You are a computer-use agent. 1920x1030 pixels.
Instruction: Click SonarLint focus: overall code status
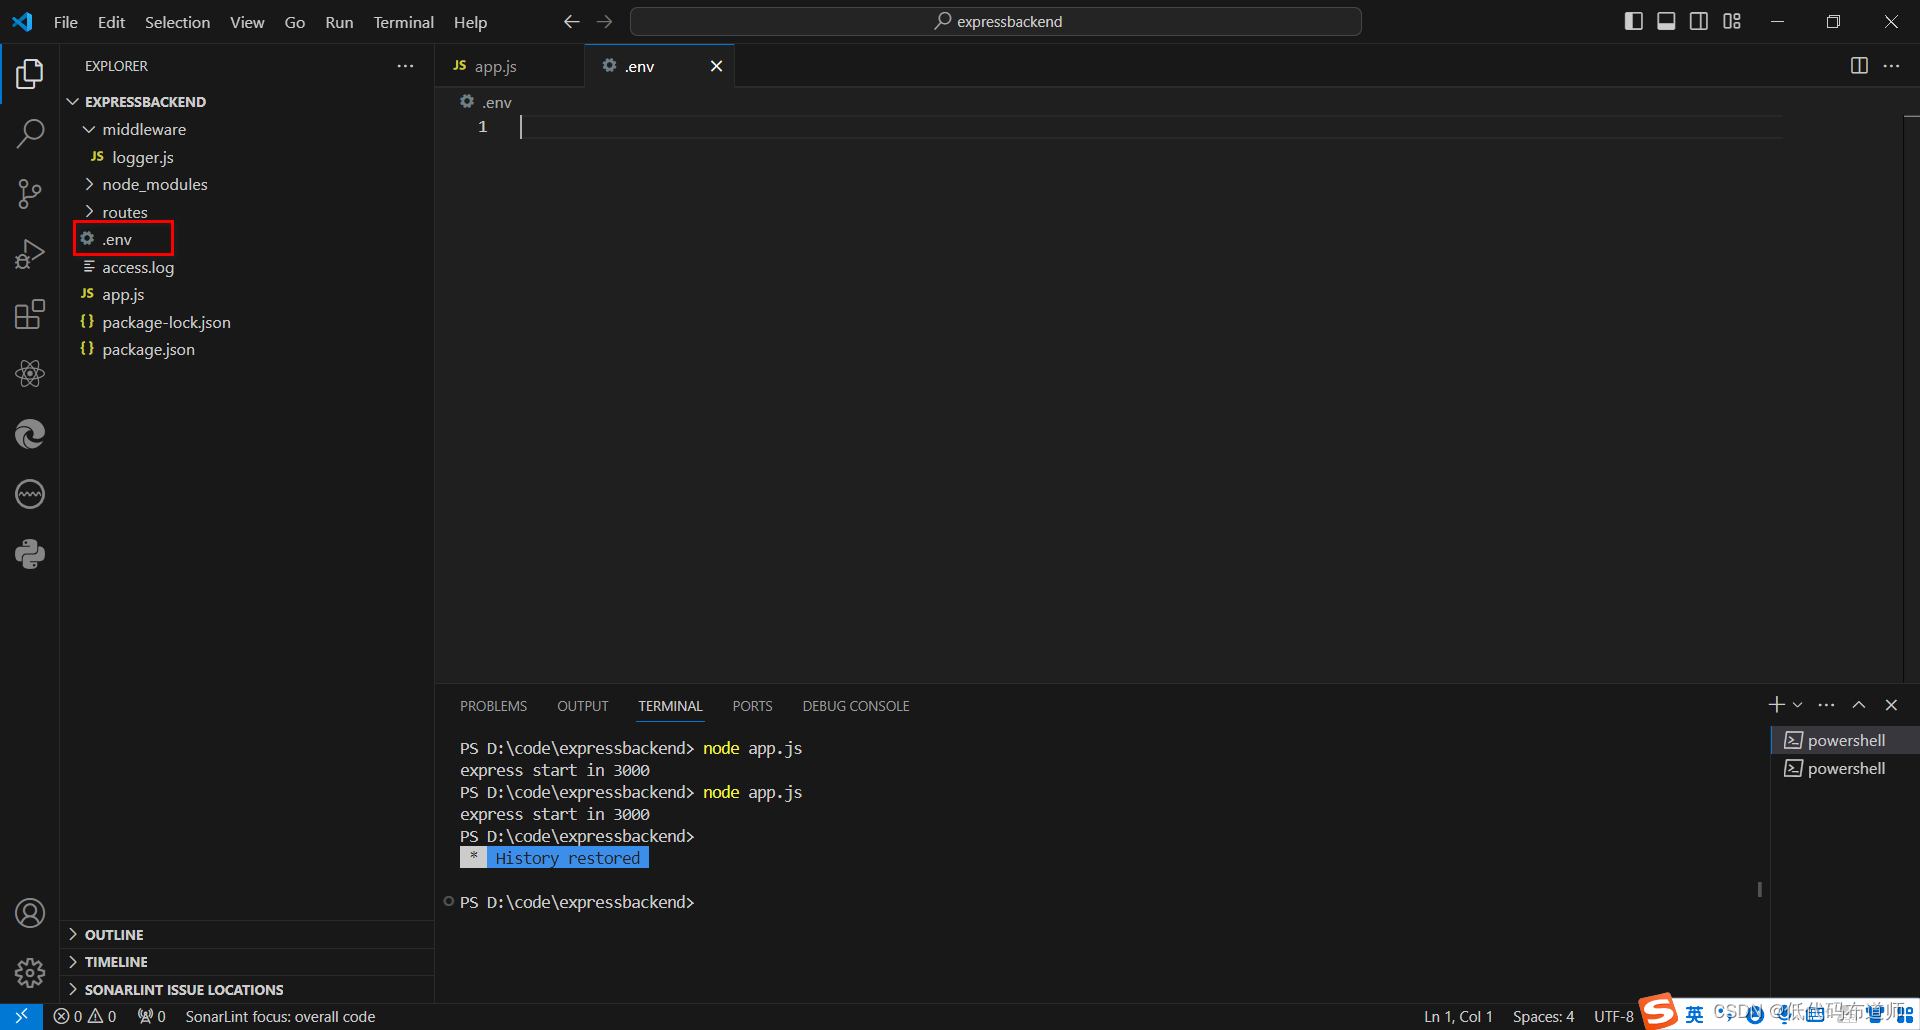tap(280, 1016)
